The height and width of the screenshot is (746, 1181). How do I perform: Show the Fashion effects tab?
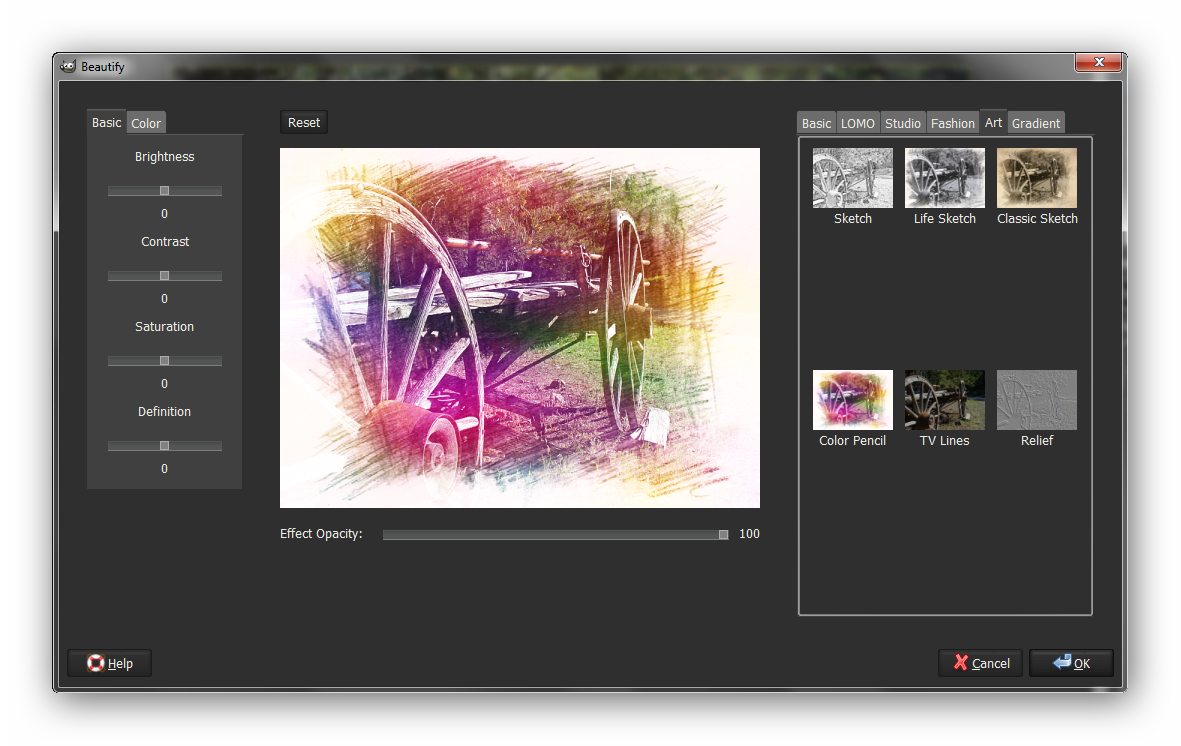pos(953,123)
